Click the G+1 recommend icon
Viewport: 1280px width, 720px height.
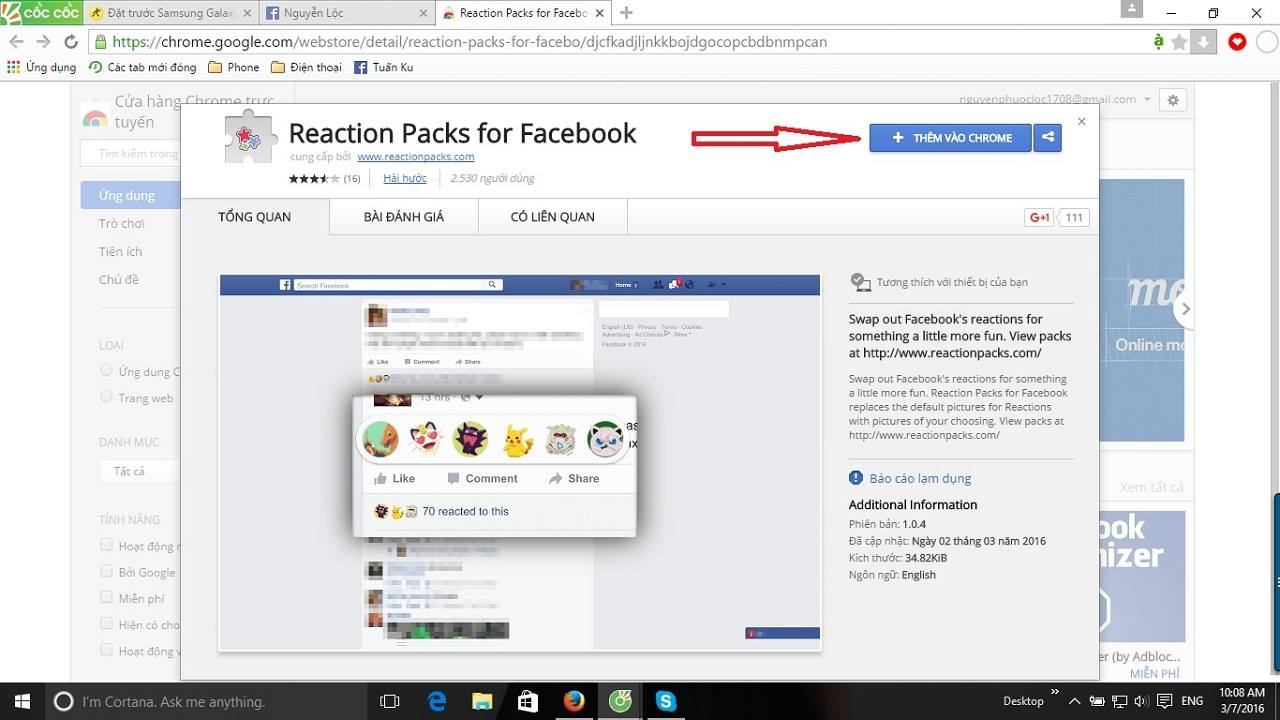point(1040,217)
